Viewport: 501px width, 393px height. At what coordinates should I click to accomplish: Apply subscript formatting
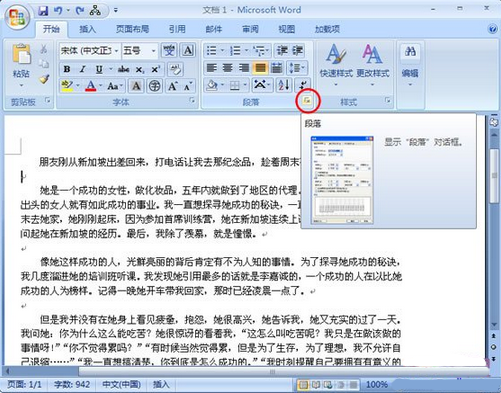139,69
